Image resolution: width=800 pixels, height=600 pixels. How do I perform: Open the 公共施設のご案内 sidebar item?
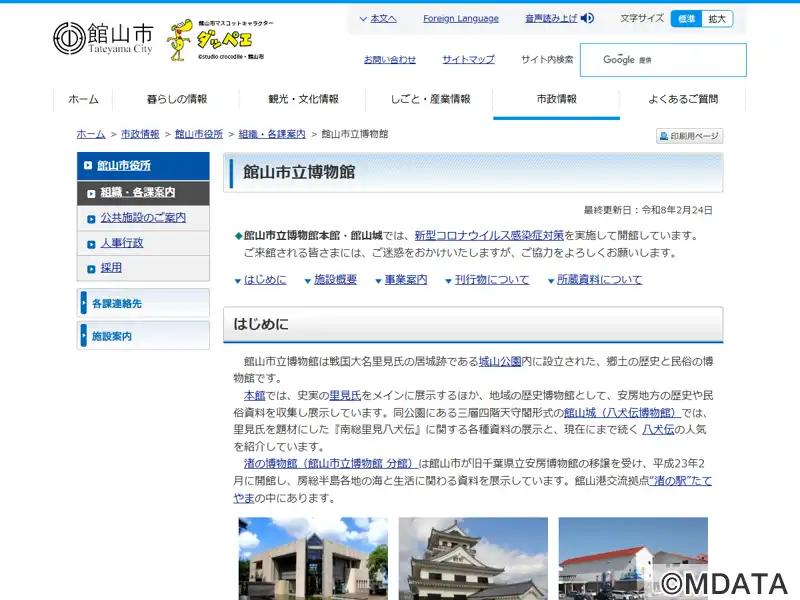[142, 217]
